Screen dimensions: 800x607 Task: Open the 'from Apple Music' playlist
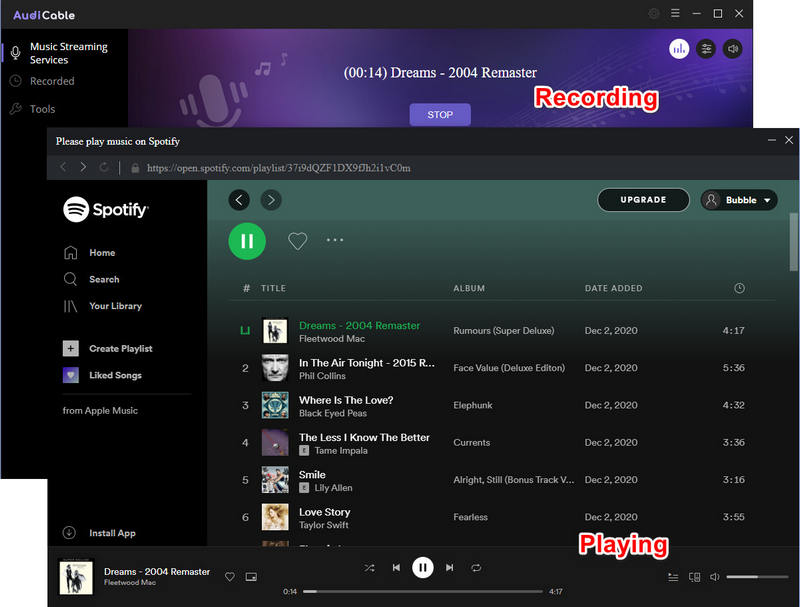pos(100,410)
